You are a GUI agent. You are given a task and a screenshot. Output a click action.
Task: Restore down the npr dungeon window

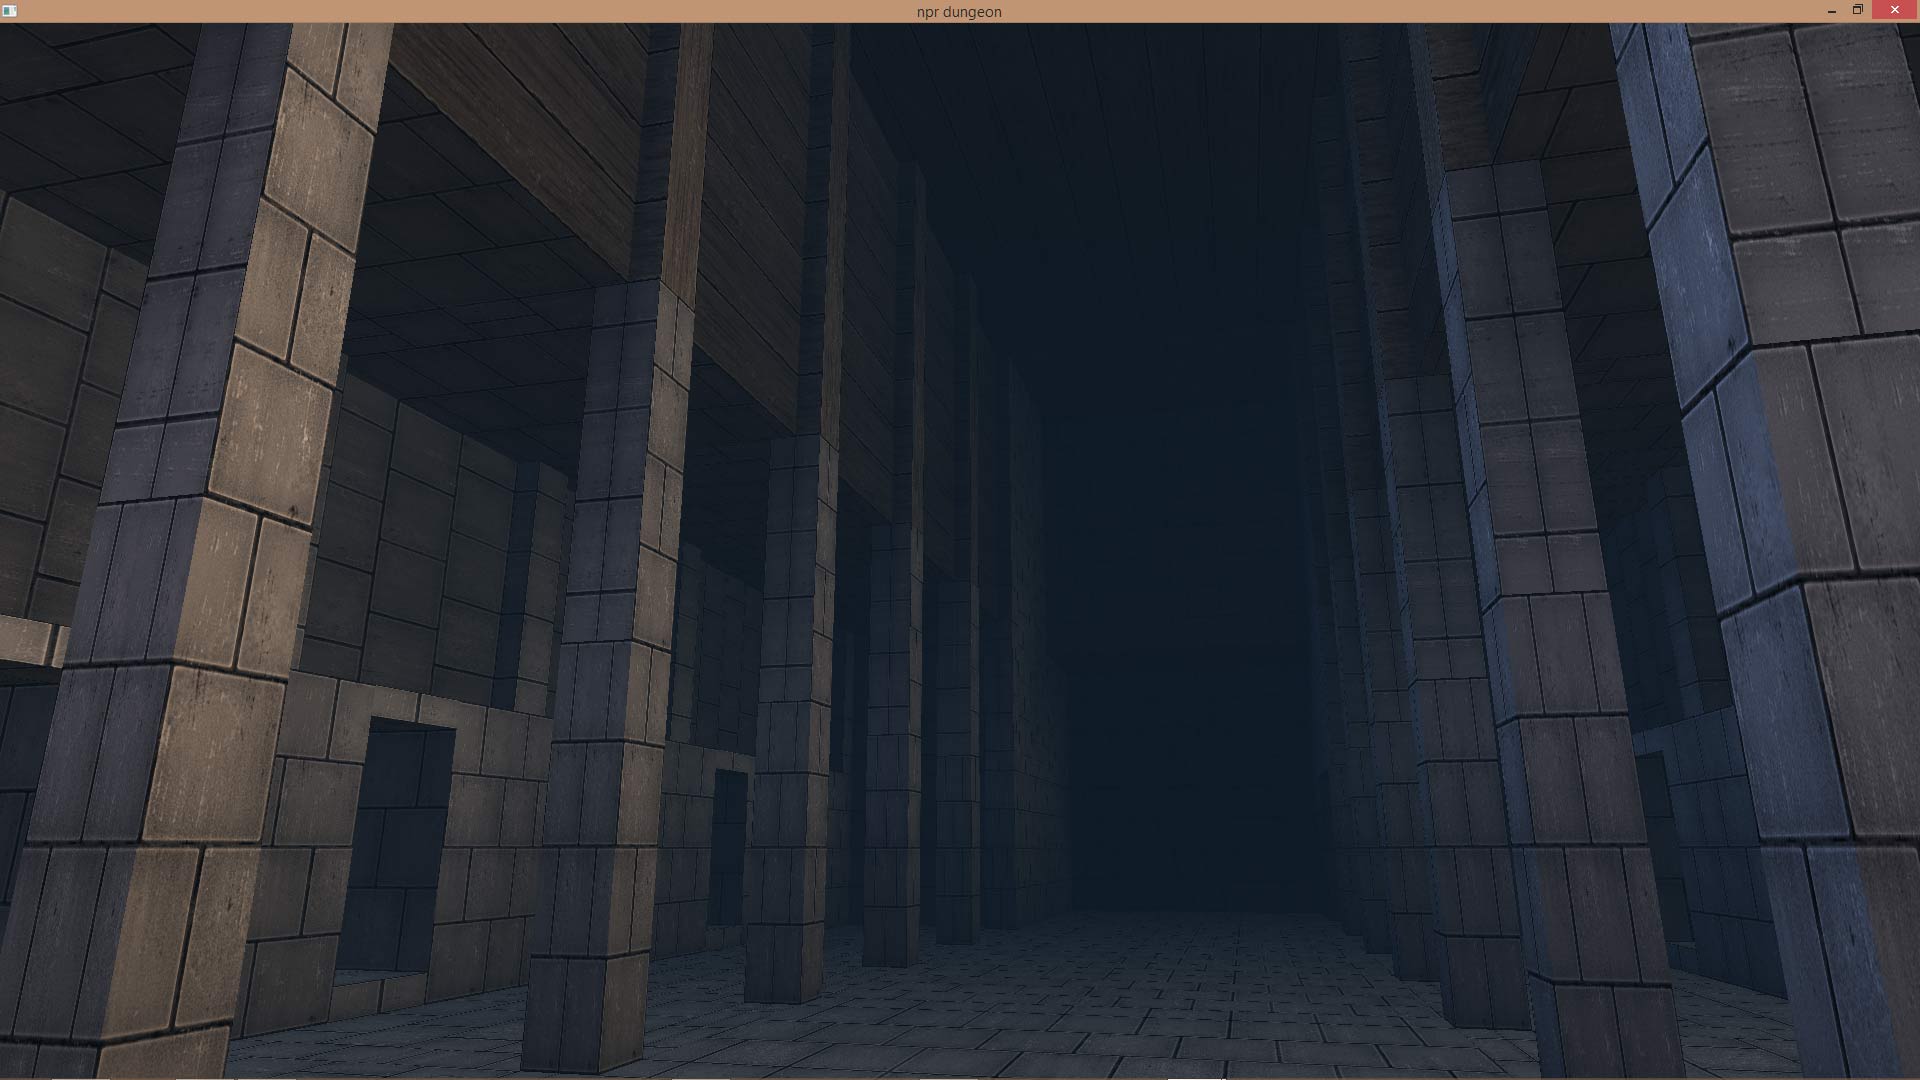tap(1857, 10)
